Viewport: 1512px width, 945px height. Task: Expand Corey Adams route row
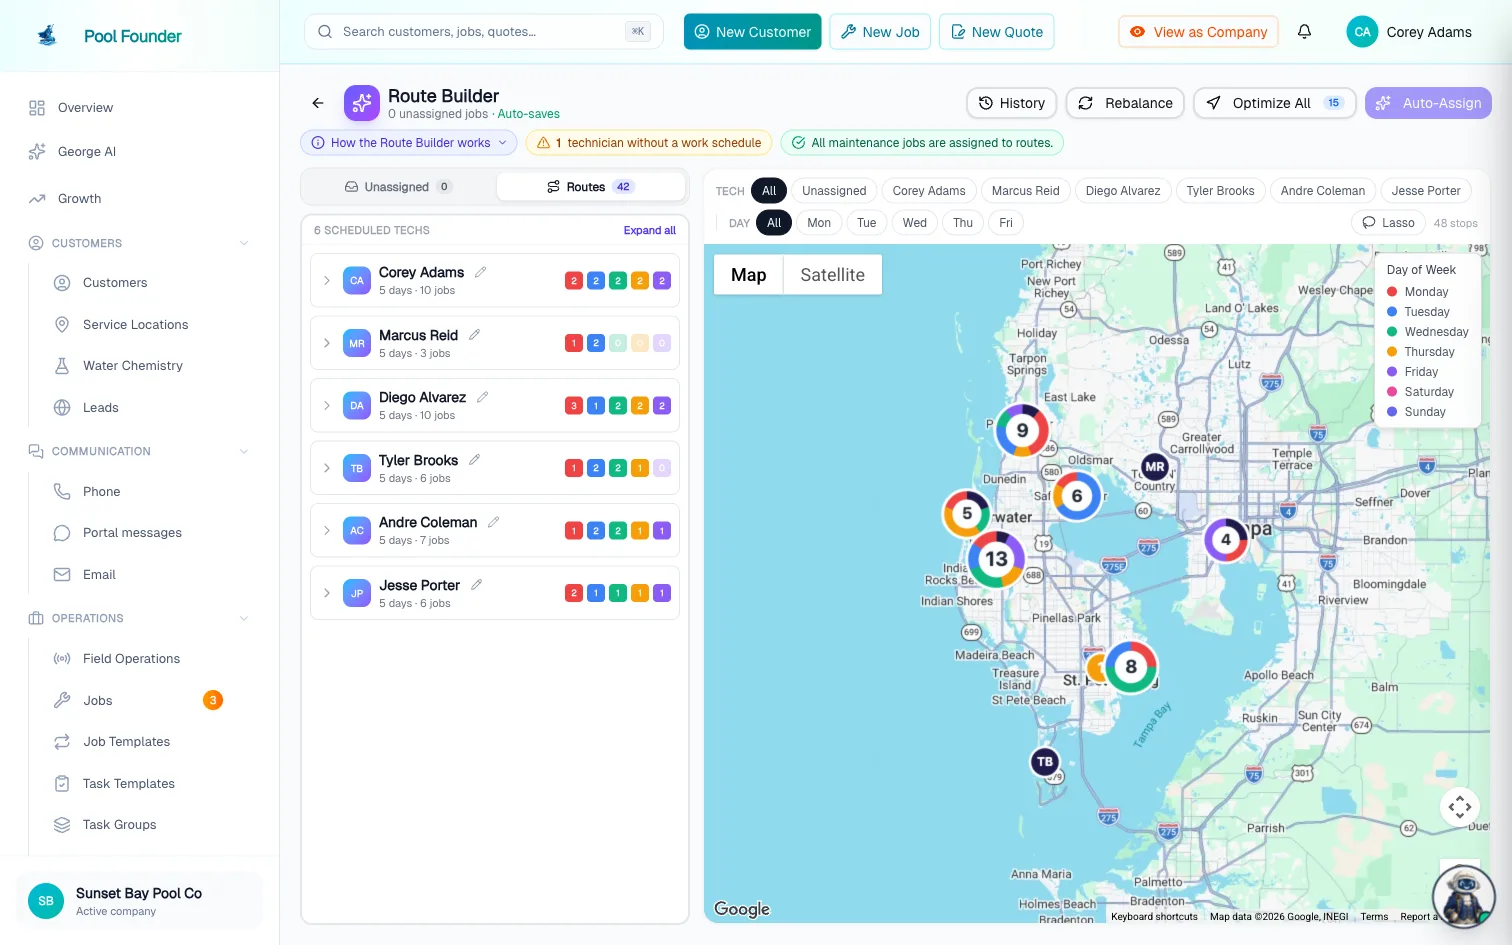327,281
